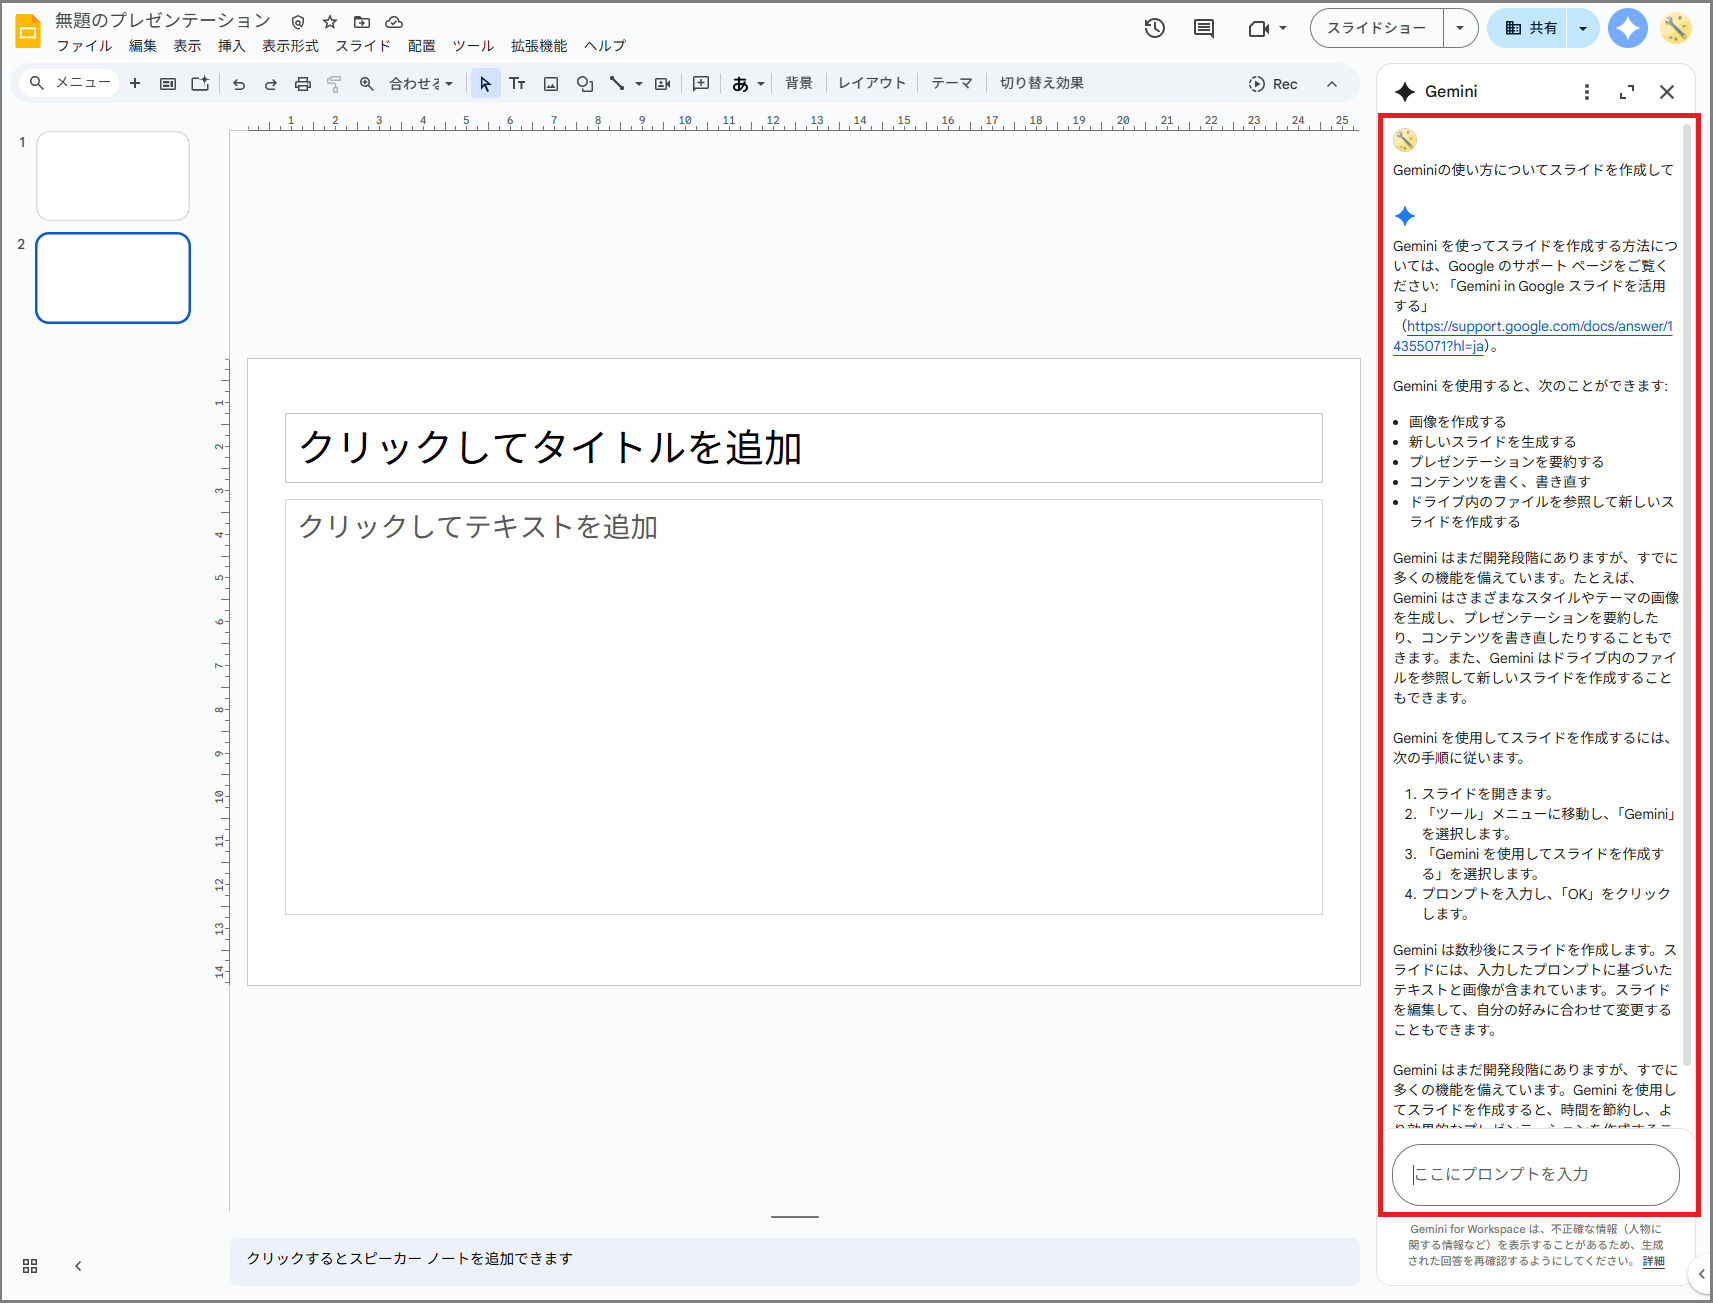This screenshot has width=1713, height=1303.
Task: Click the 共有 share button
Action: point(1530,28)
